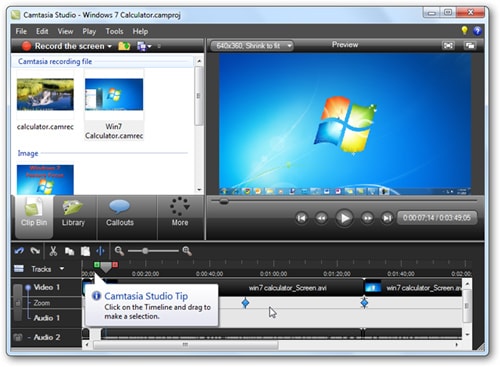500x367 pixels.
Task: Click the timeline zoom out magnifier
Action: (x=119, y=251)
